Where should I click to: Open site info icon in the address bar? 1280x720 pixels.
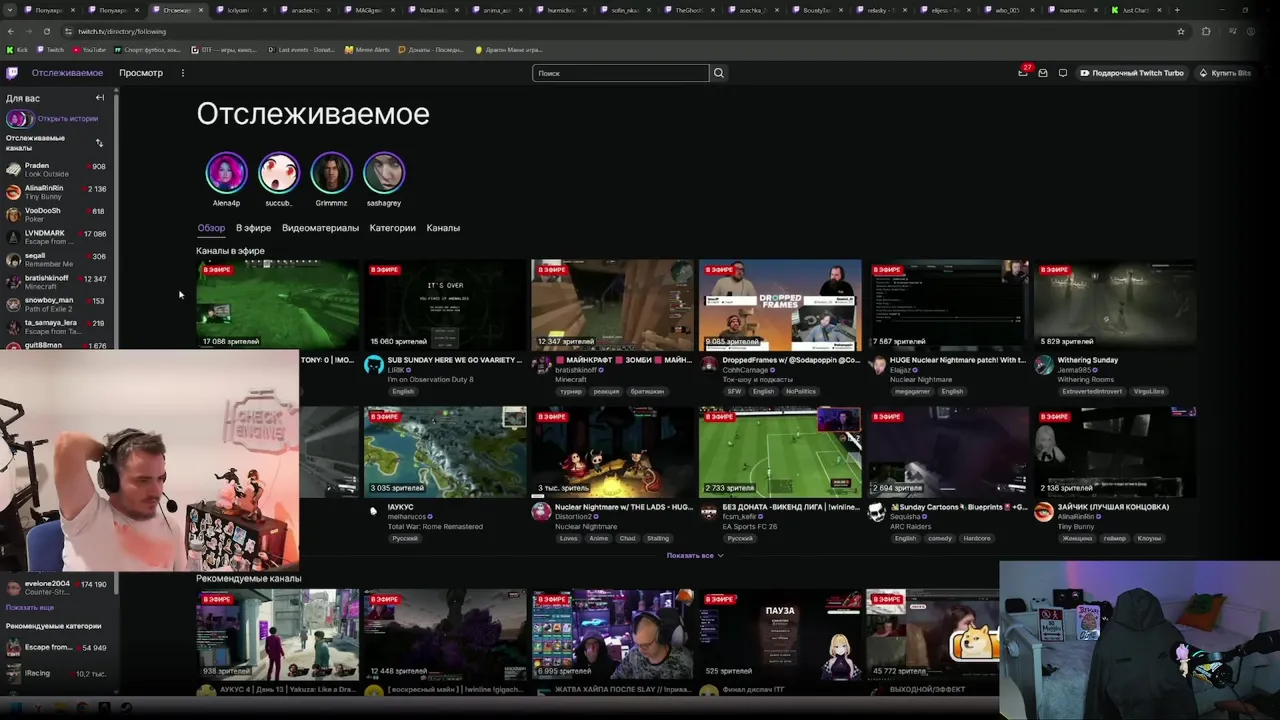(x=68, y=31)
